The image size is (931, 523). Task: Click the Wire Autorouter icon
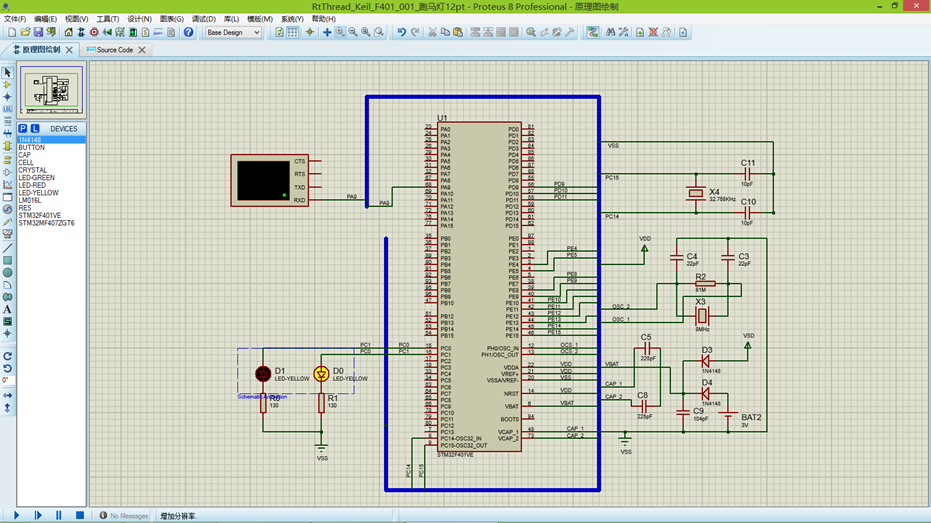point(593,32)
